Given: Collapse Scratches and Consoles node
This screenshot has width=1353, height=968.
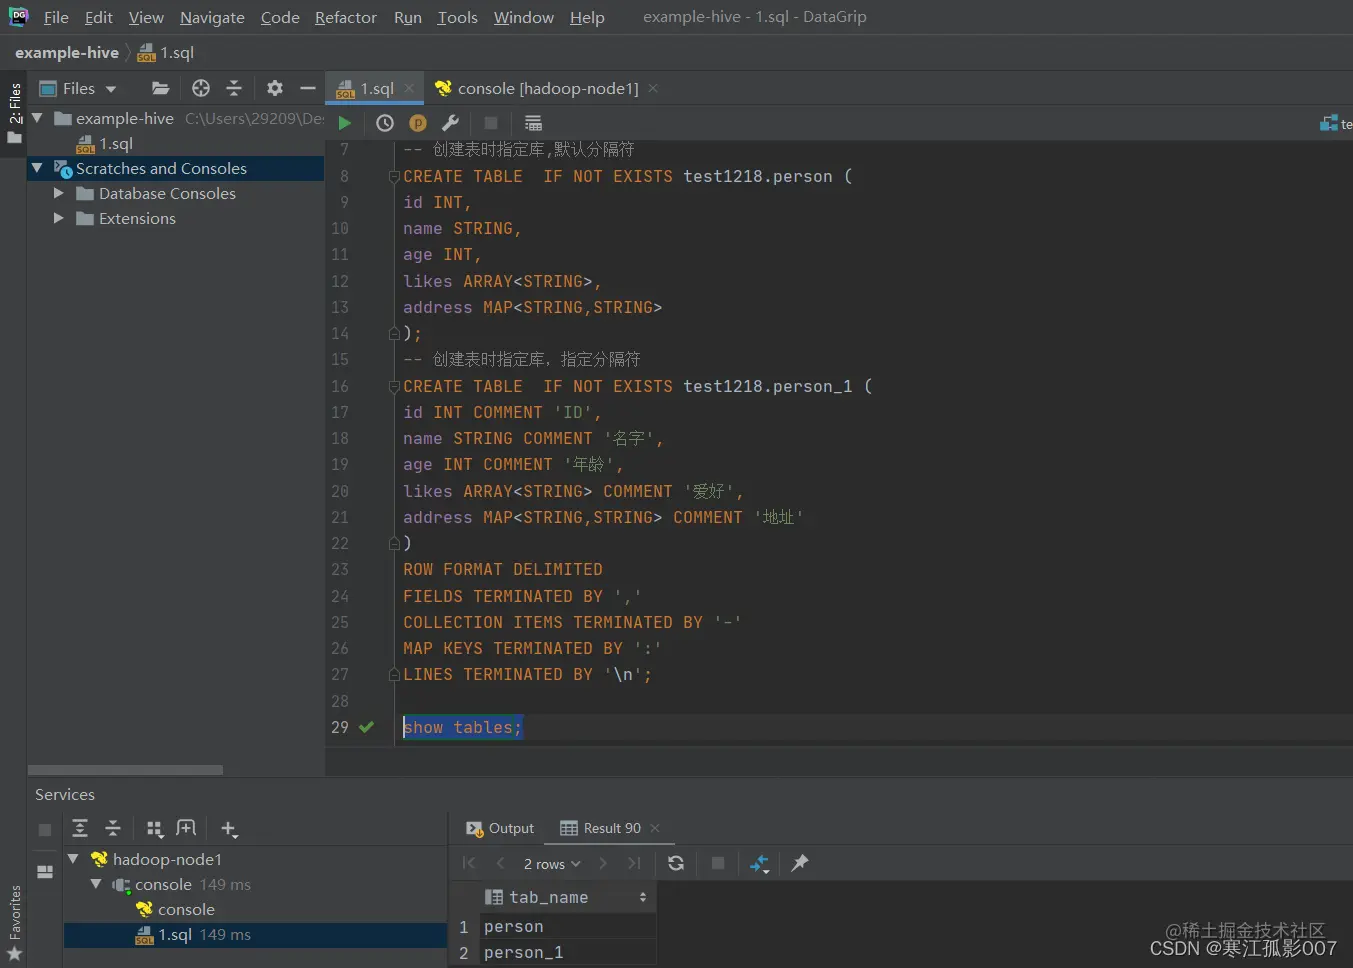Looking at the screenshot, I should (x=38, y=168).
